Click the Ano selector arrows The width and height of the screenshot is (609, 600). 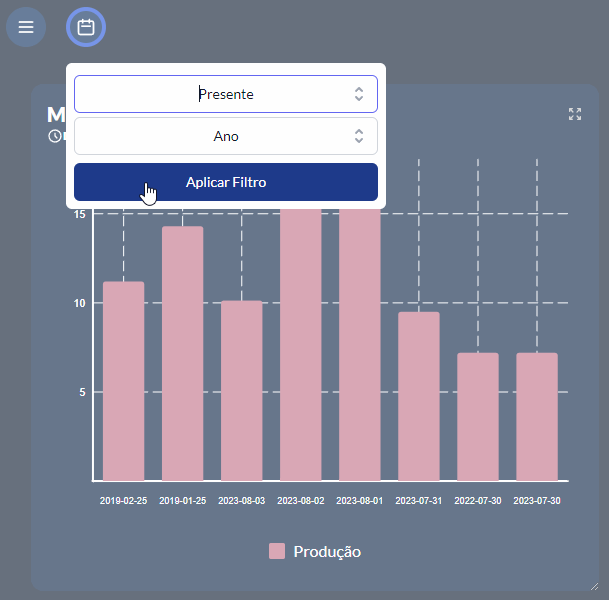(359, 136)
